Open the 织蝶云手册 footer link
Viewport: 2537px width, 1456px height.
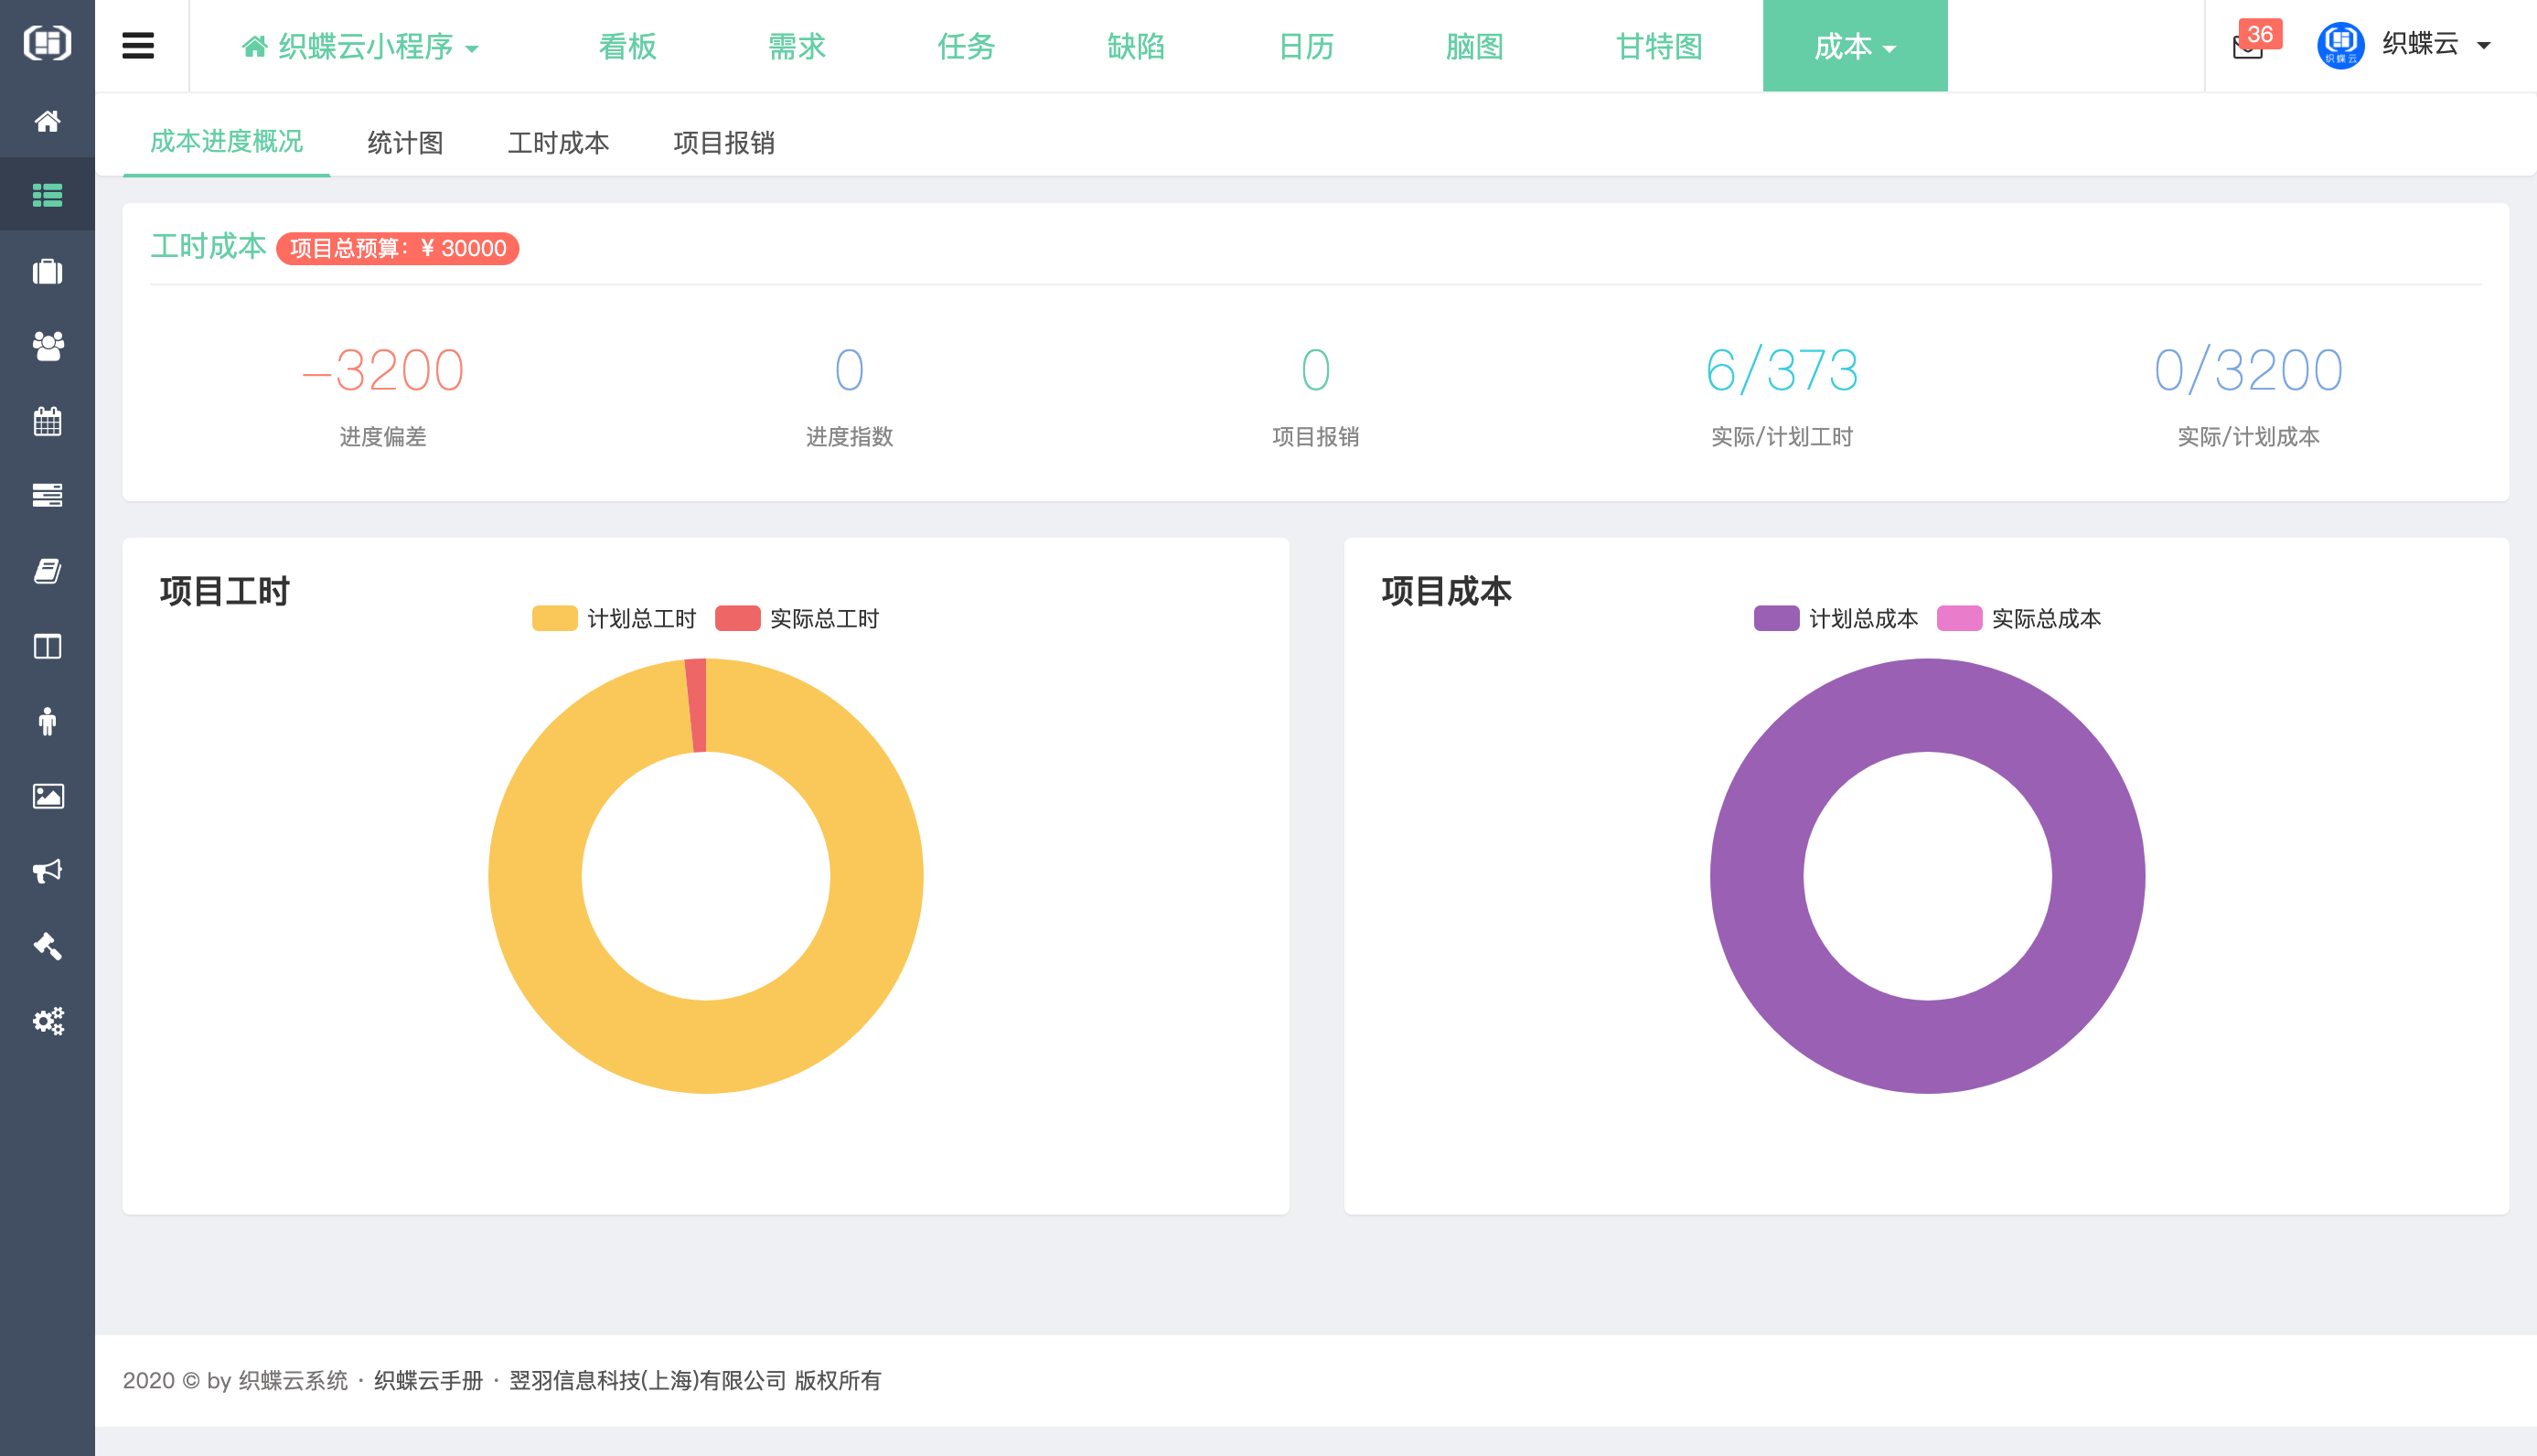[425, 1380]
